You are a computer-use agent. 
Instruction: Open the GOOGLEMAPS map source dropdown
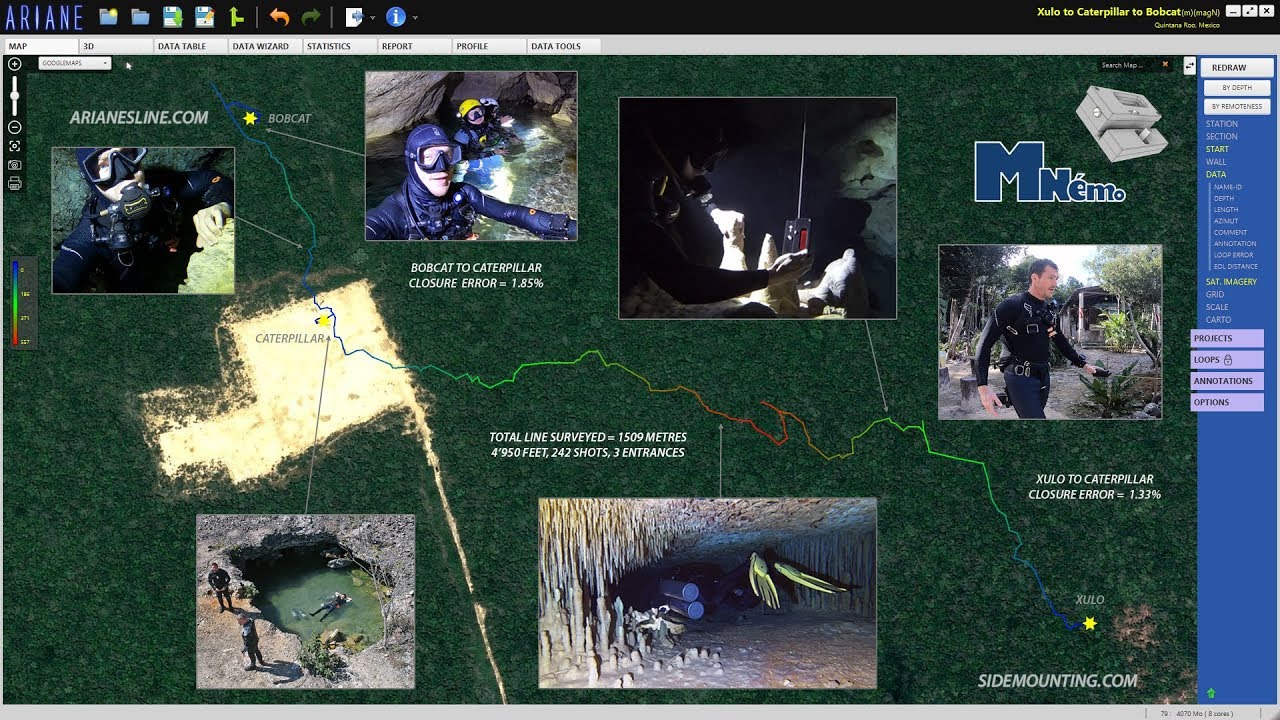pyautogui.click(x=75, y=63)
